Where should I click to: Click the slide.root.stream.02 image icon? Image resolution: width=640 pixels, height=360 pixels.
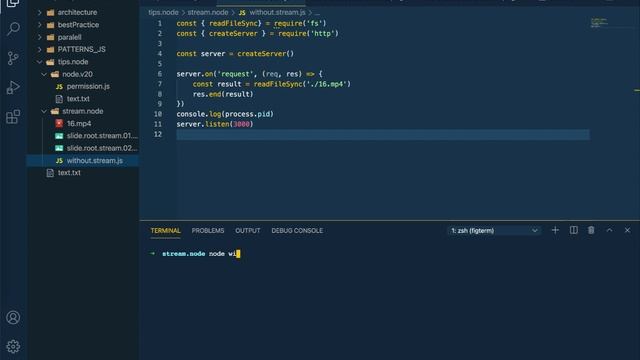(x=59, y=148)
